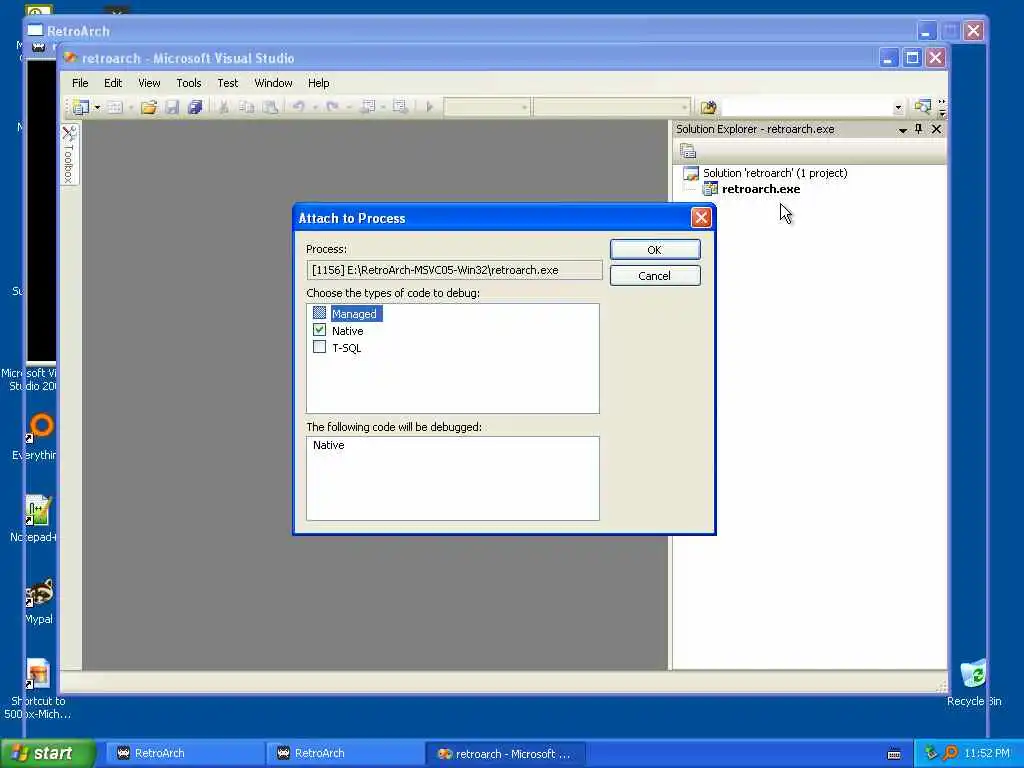Image resolution: width=1024 pixels, height=768 pixels.
Task: Click the Navigate Forward toolbar icon
Action: (x=400, y=107)
